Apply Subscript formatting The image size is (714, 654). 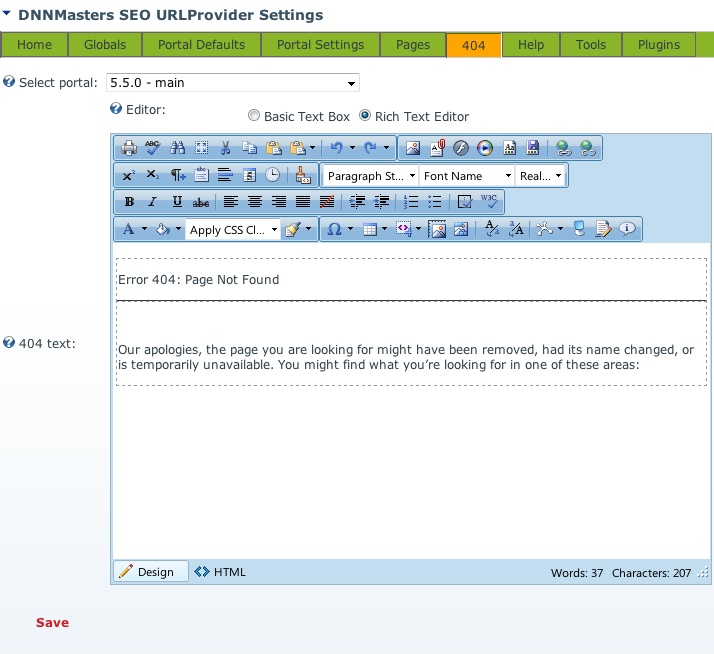click(x=153, y=175)
